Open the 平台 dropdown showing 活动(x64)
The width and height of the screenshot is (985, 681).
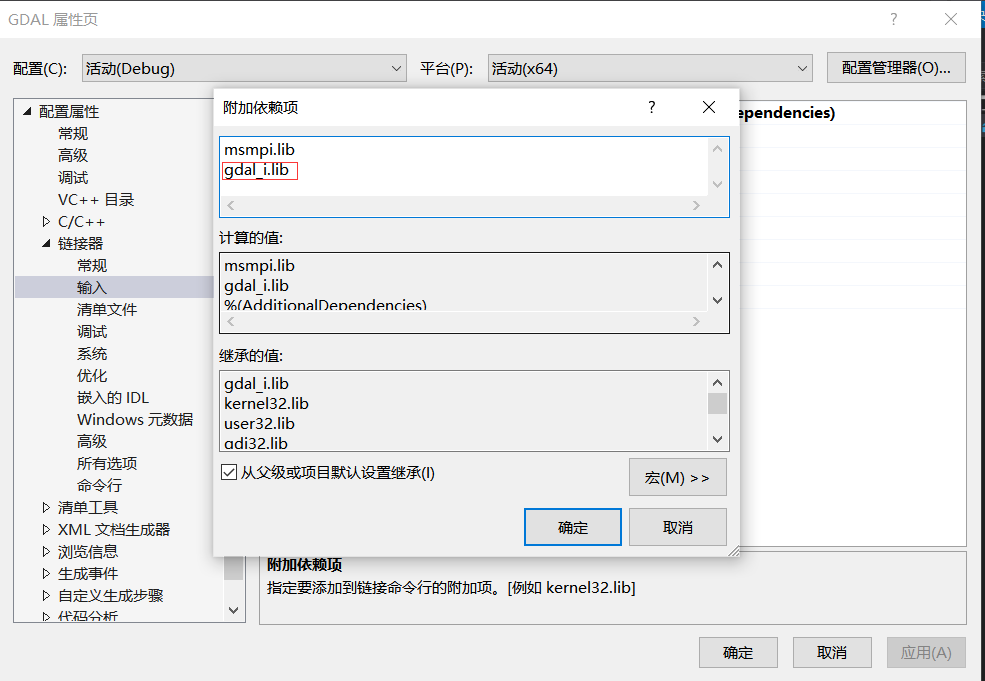pos(648,67)
